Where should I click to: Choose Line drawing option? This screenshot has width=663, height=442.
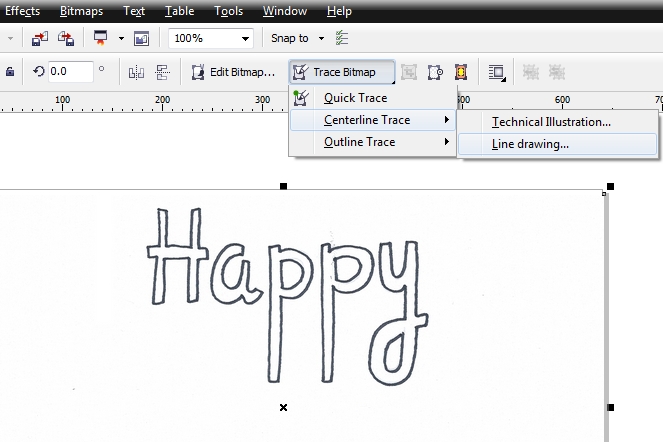click(557, 144)
